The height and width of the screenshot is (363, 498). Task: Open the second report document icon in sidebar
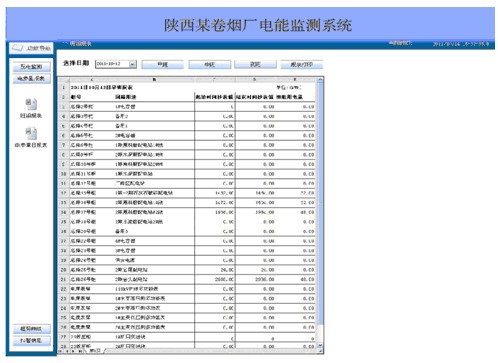[x=31, y=133]
